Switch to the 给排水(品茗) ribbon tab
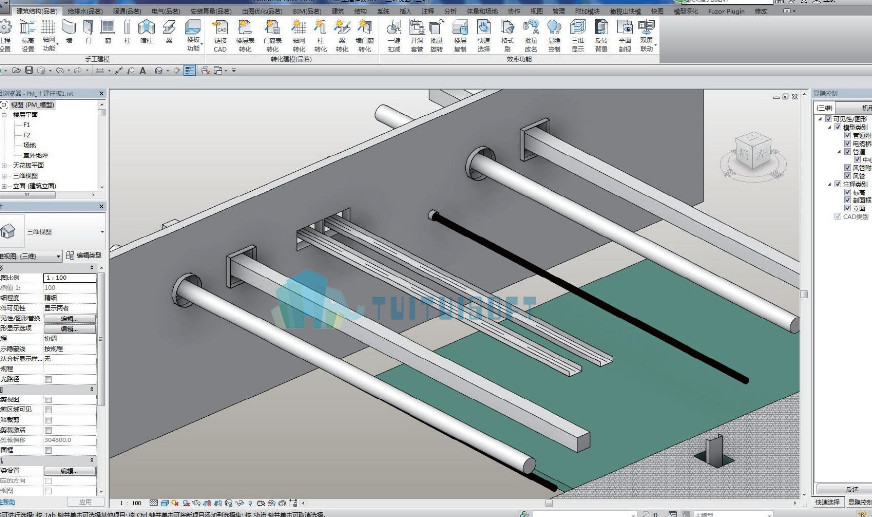The width and height of the screenshot is (872, 517). (85, 11)
